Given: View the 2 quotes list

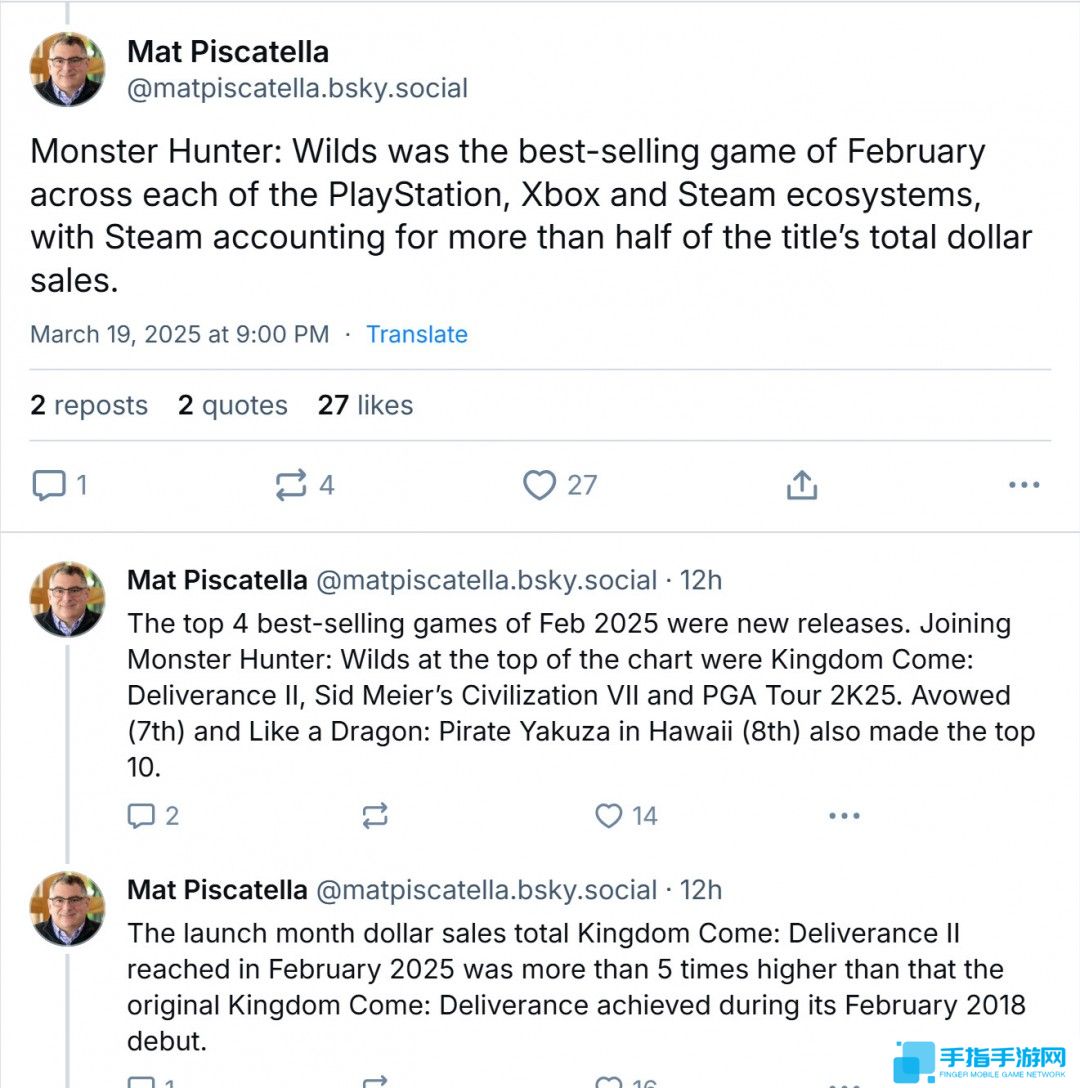Looking at the screenshot, I should (x=233, y=405).
